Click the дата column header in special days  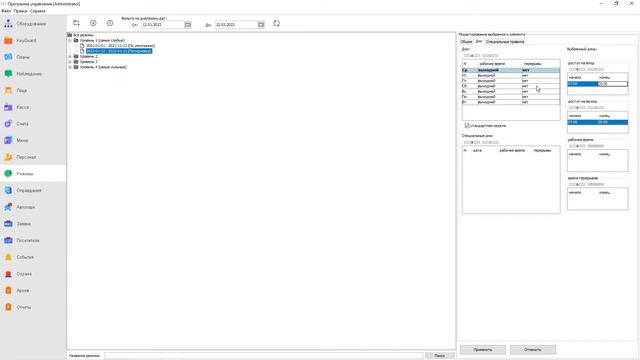tap(477, 151)
